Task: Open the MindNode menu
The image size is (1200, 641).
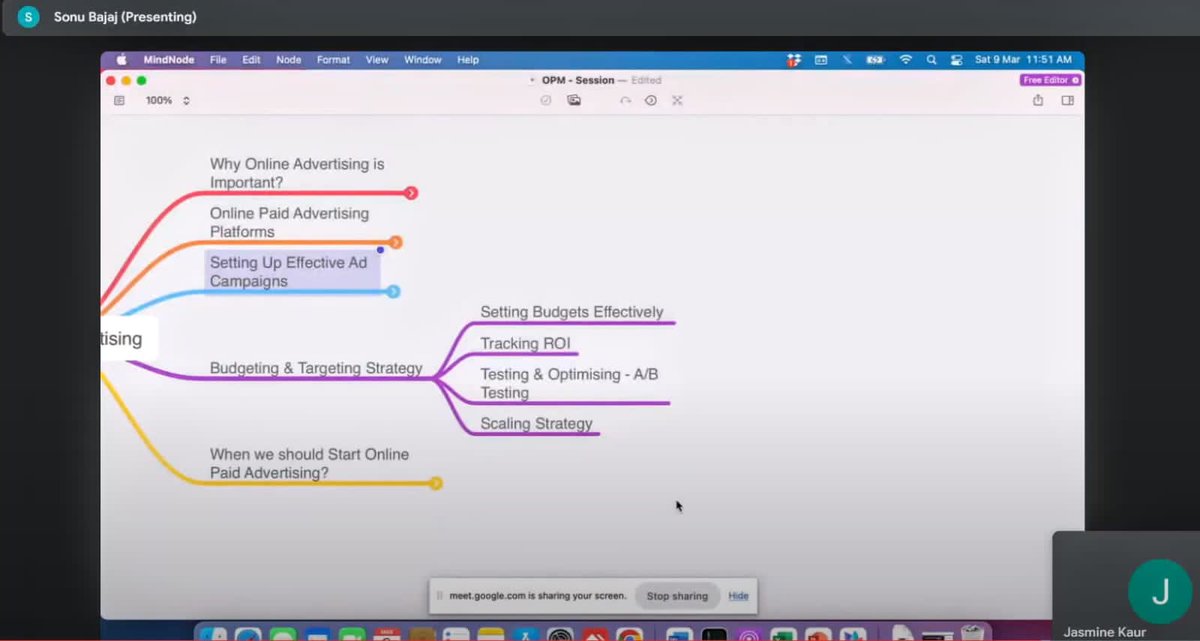Action: click(171, 60)
